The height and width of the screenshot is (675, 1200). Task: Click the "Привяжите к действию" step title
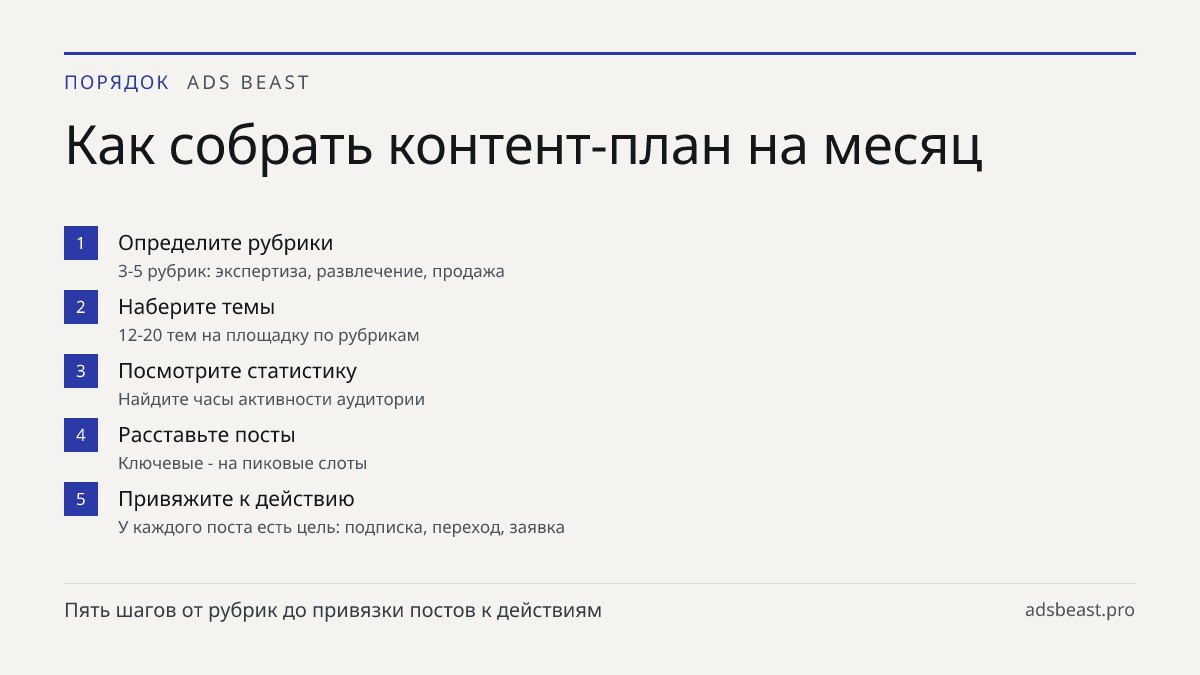pos(236,499)
